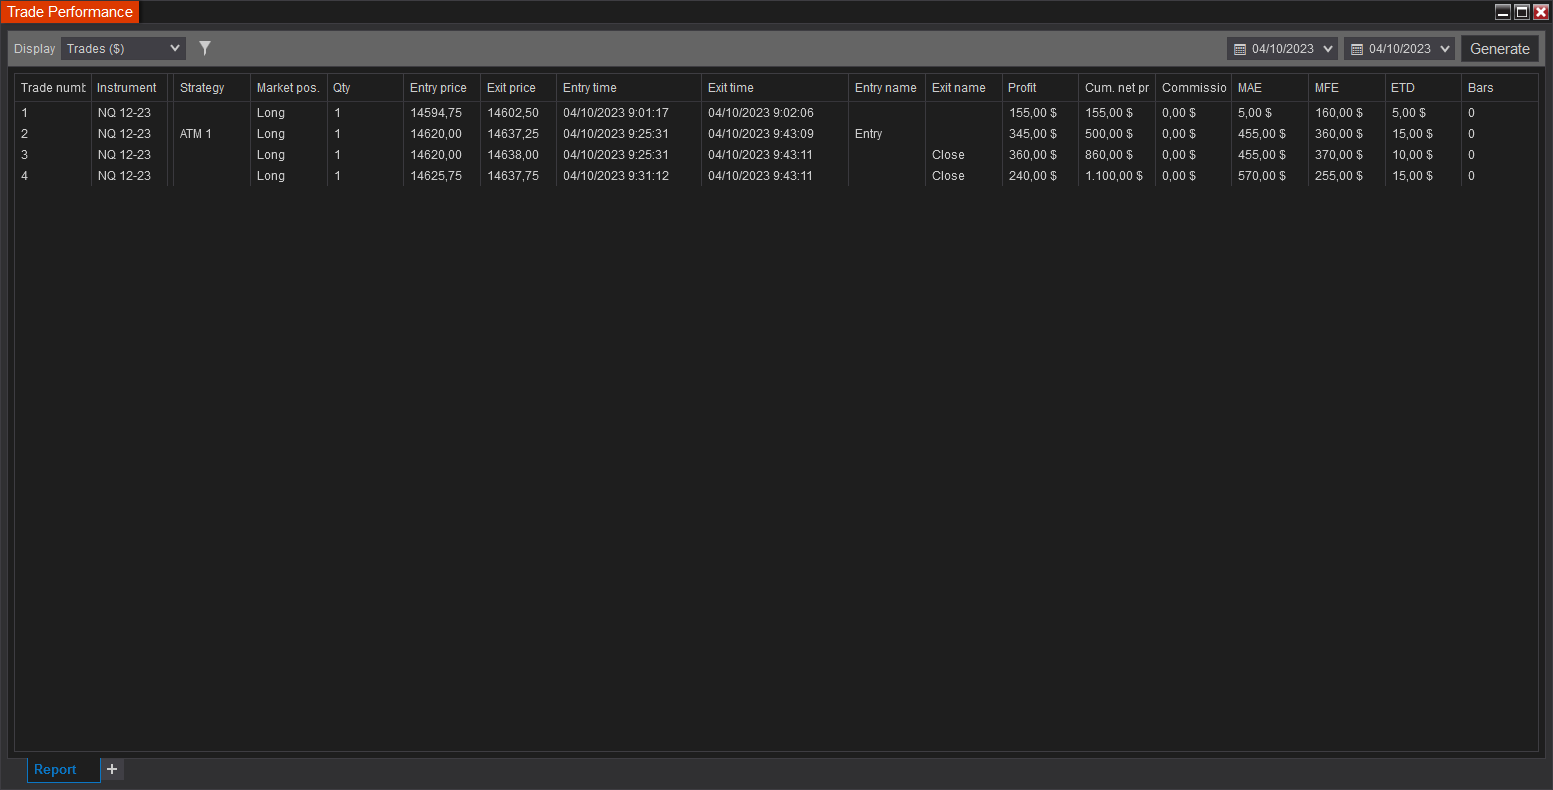Image resolution: width=1553 pixels, height=790 pixels.
Task: Click MFE value 160,00 $
Action: click(1339, 113)
